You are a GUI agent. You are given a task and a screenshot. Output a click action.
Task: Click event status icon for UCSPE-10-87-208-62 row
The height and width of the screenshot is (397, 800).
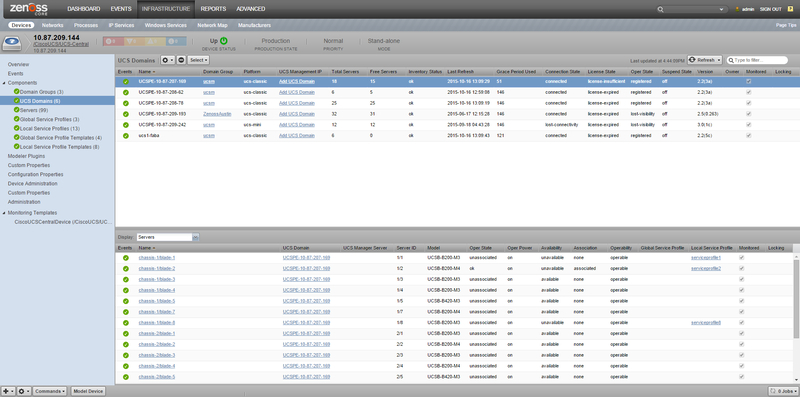coord(126,92)
